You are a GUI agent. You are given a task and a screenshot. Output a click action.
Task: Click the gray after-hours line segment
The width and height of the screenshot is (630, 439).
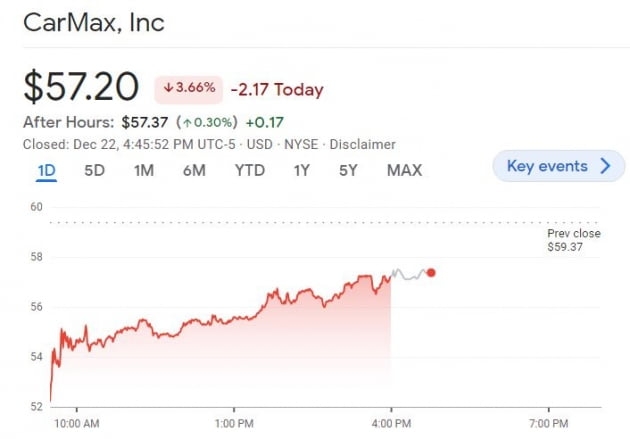click(x=408, y=274)
